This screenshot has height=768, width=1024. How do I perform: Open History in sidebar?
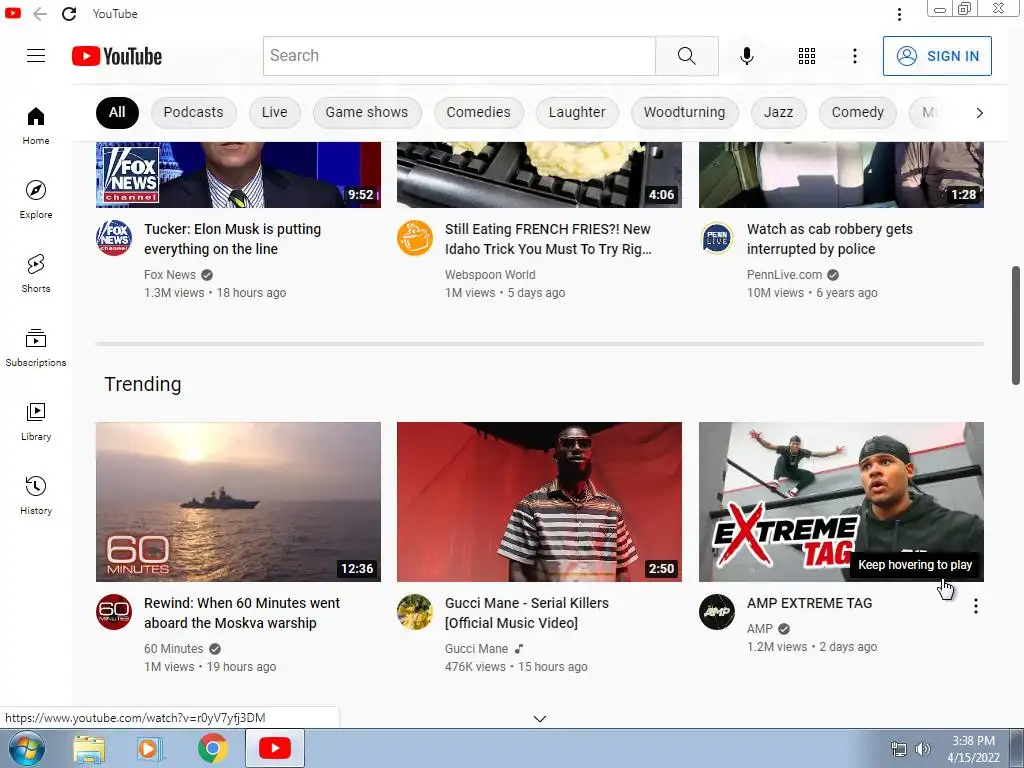36,495
